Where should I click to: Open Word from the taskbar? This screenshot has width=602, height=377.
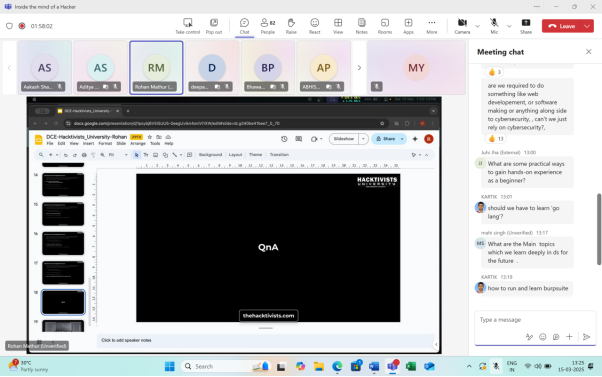(x=374, y=367)
